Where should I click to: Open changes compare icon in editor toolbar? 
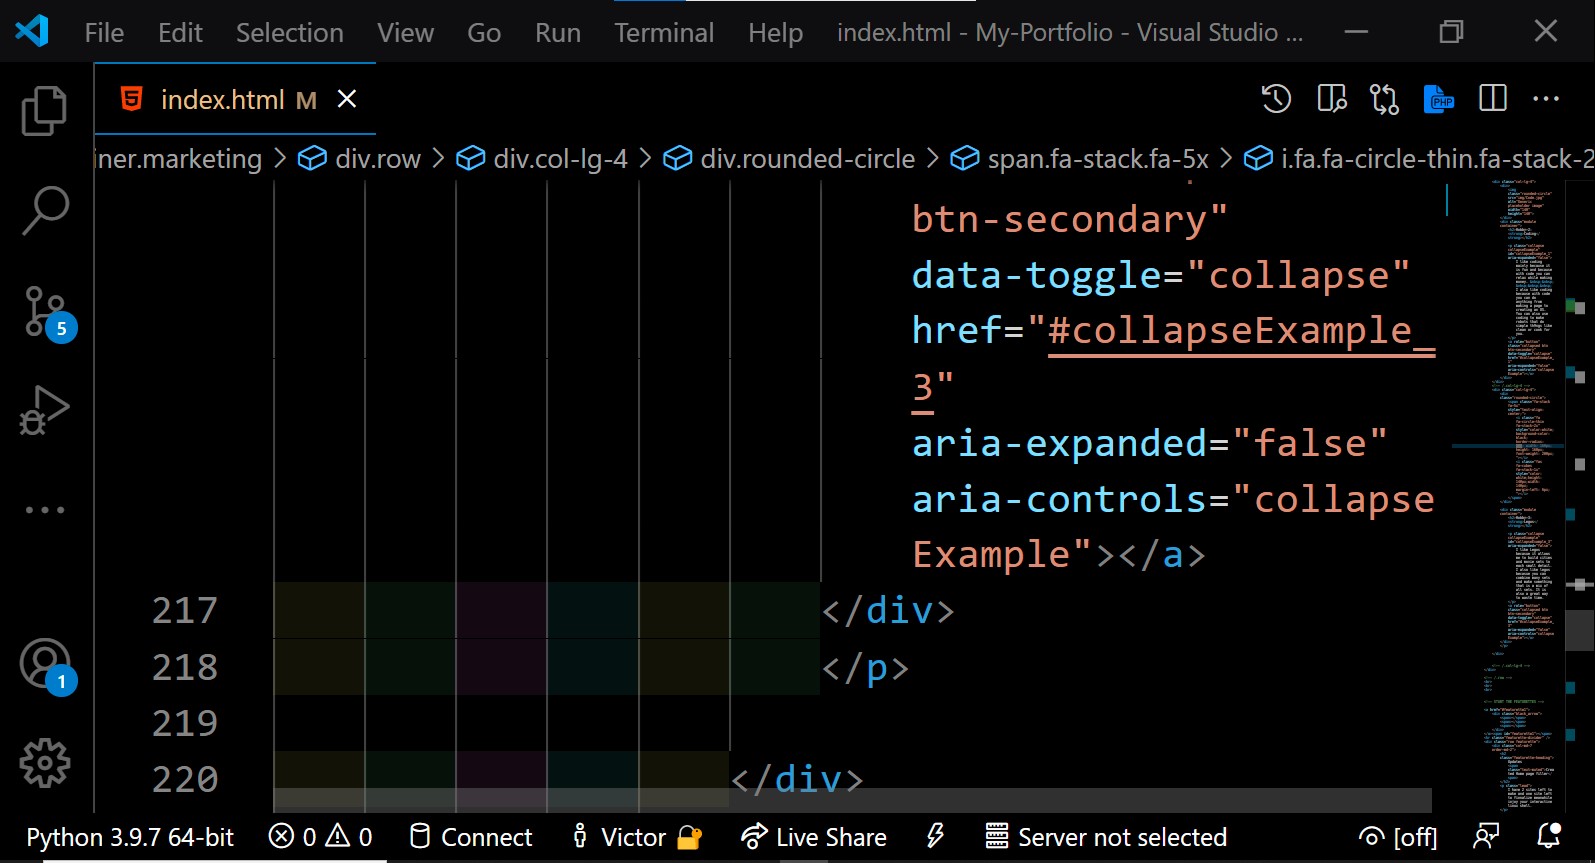click(x=1385, y=99)
